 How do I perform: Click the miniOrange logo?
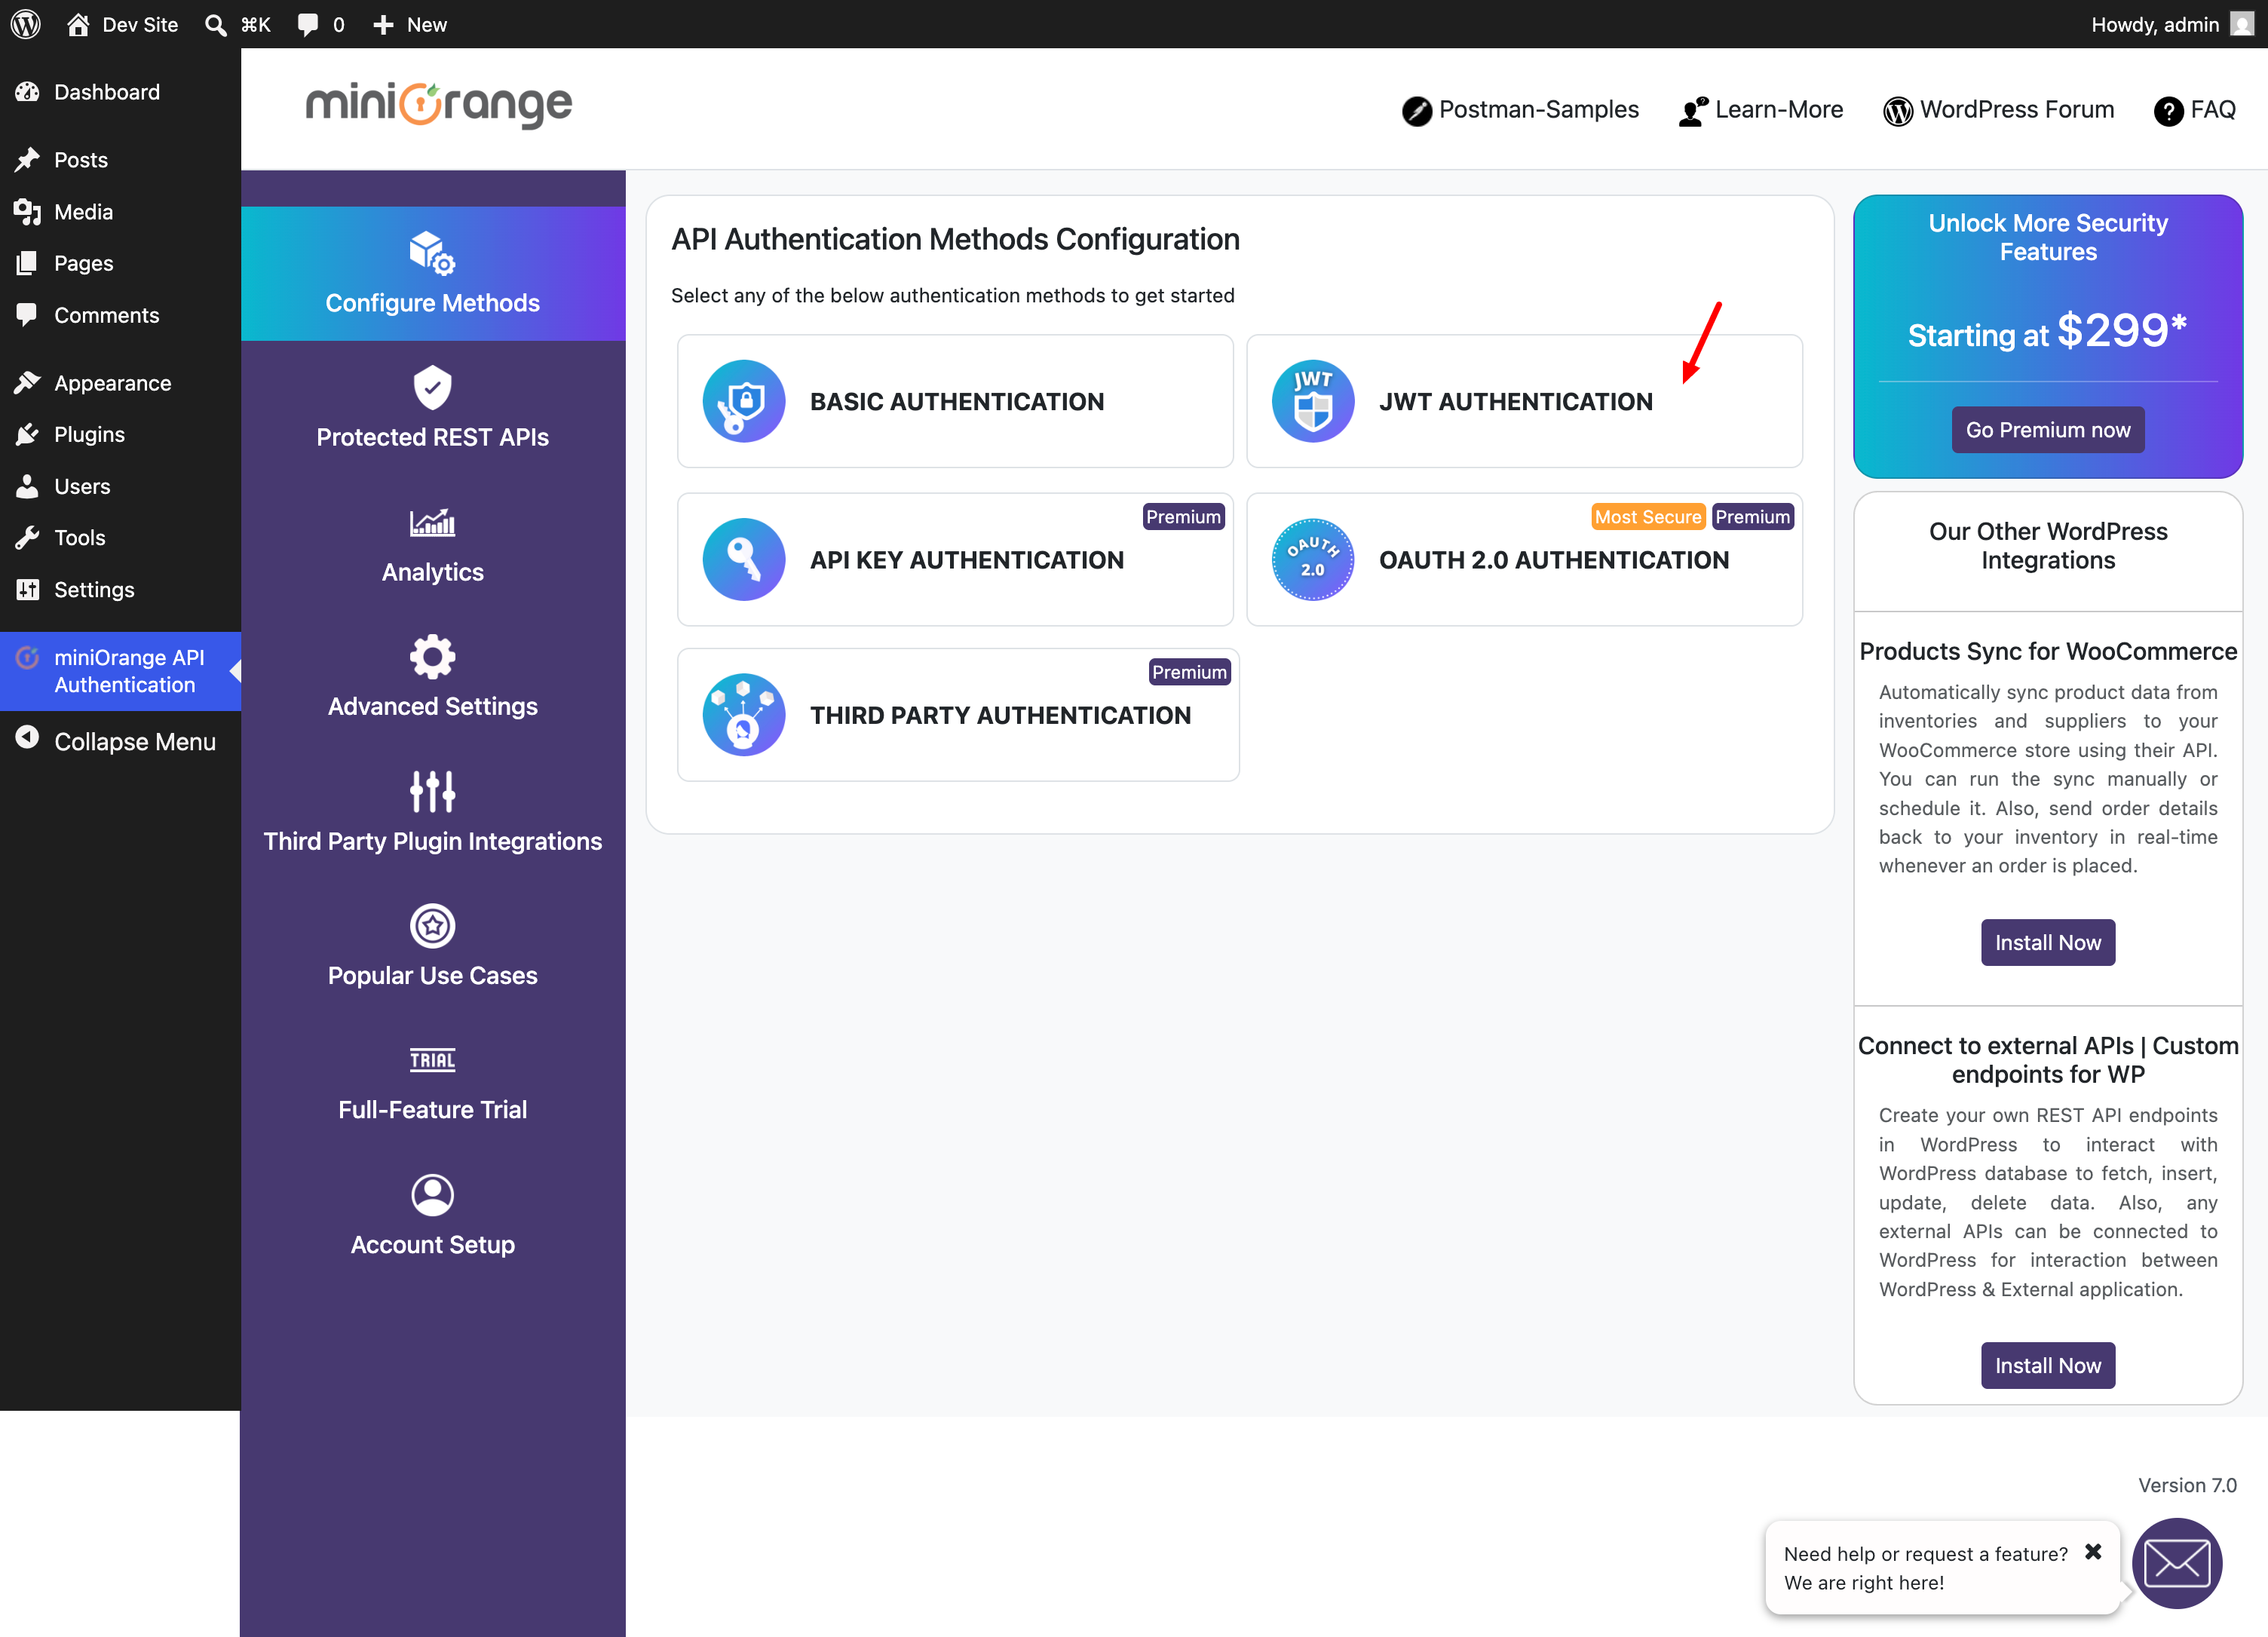(438, 105)
